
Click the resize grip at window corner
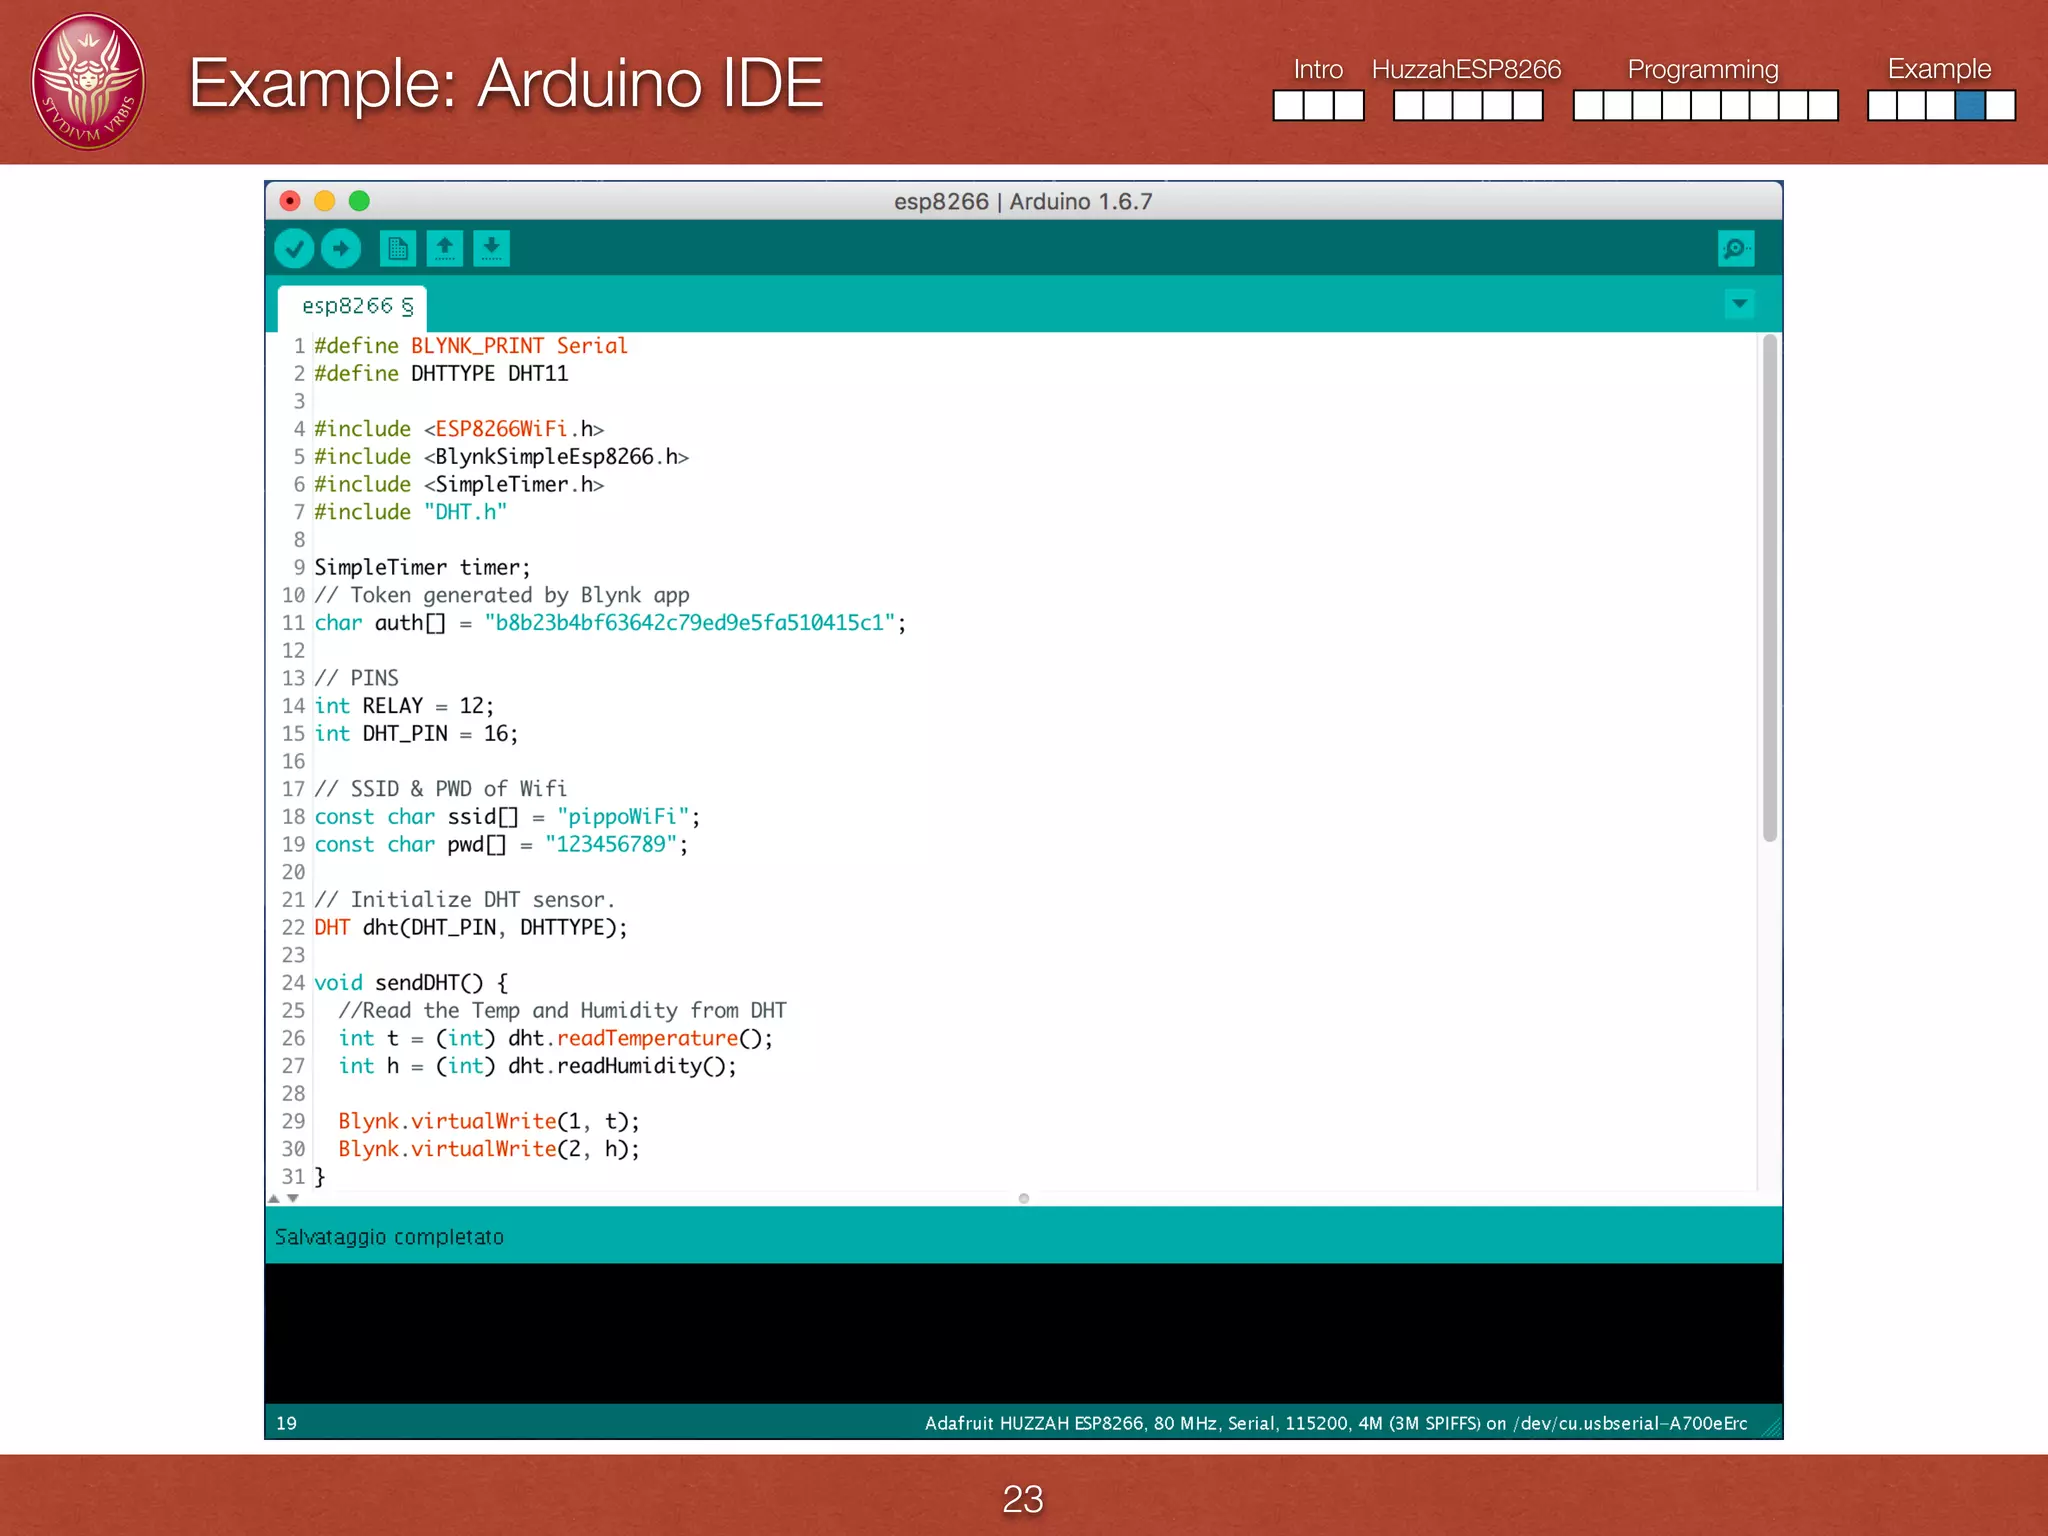[x=1772, y=1428]
